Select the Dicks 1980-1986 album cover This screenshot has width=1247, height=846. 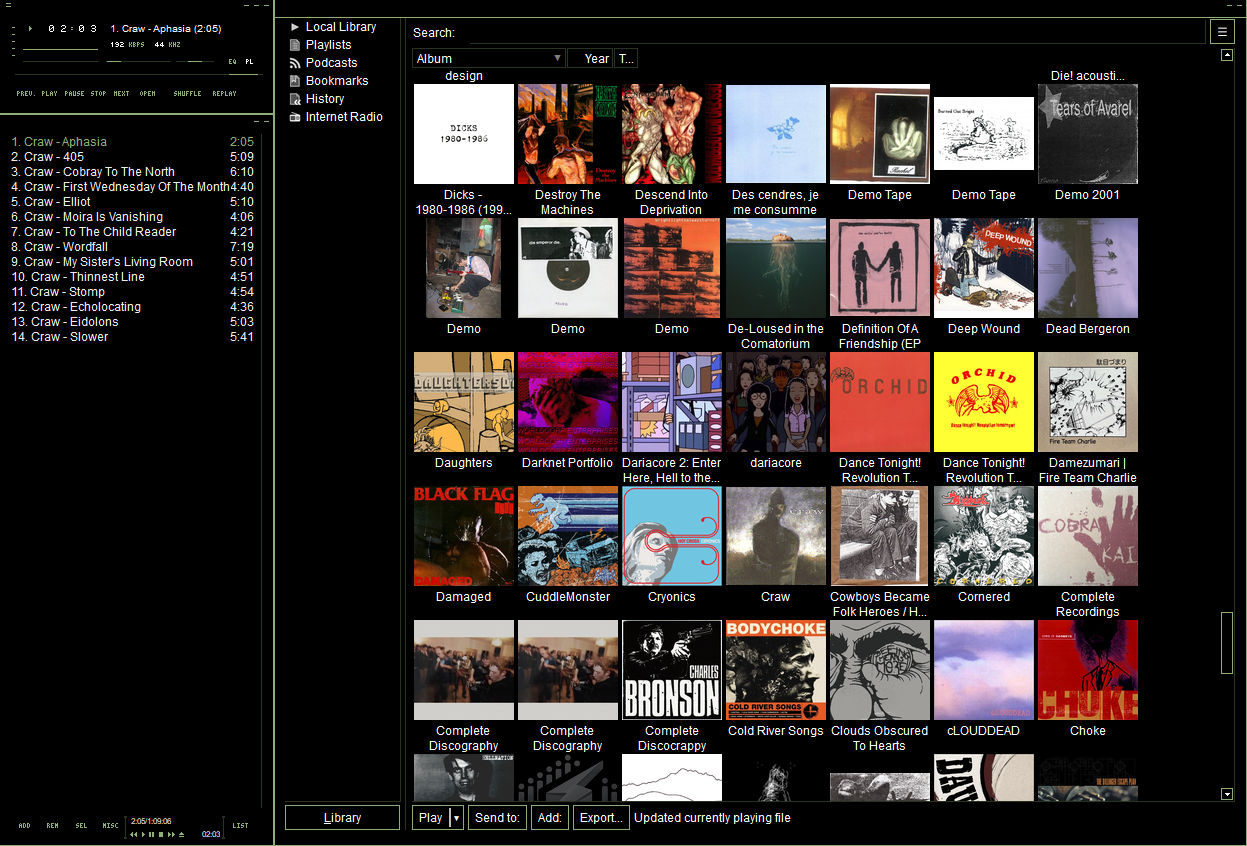point(464,134)
